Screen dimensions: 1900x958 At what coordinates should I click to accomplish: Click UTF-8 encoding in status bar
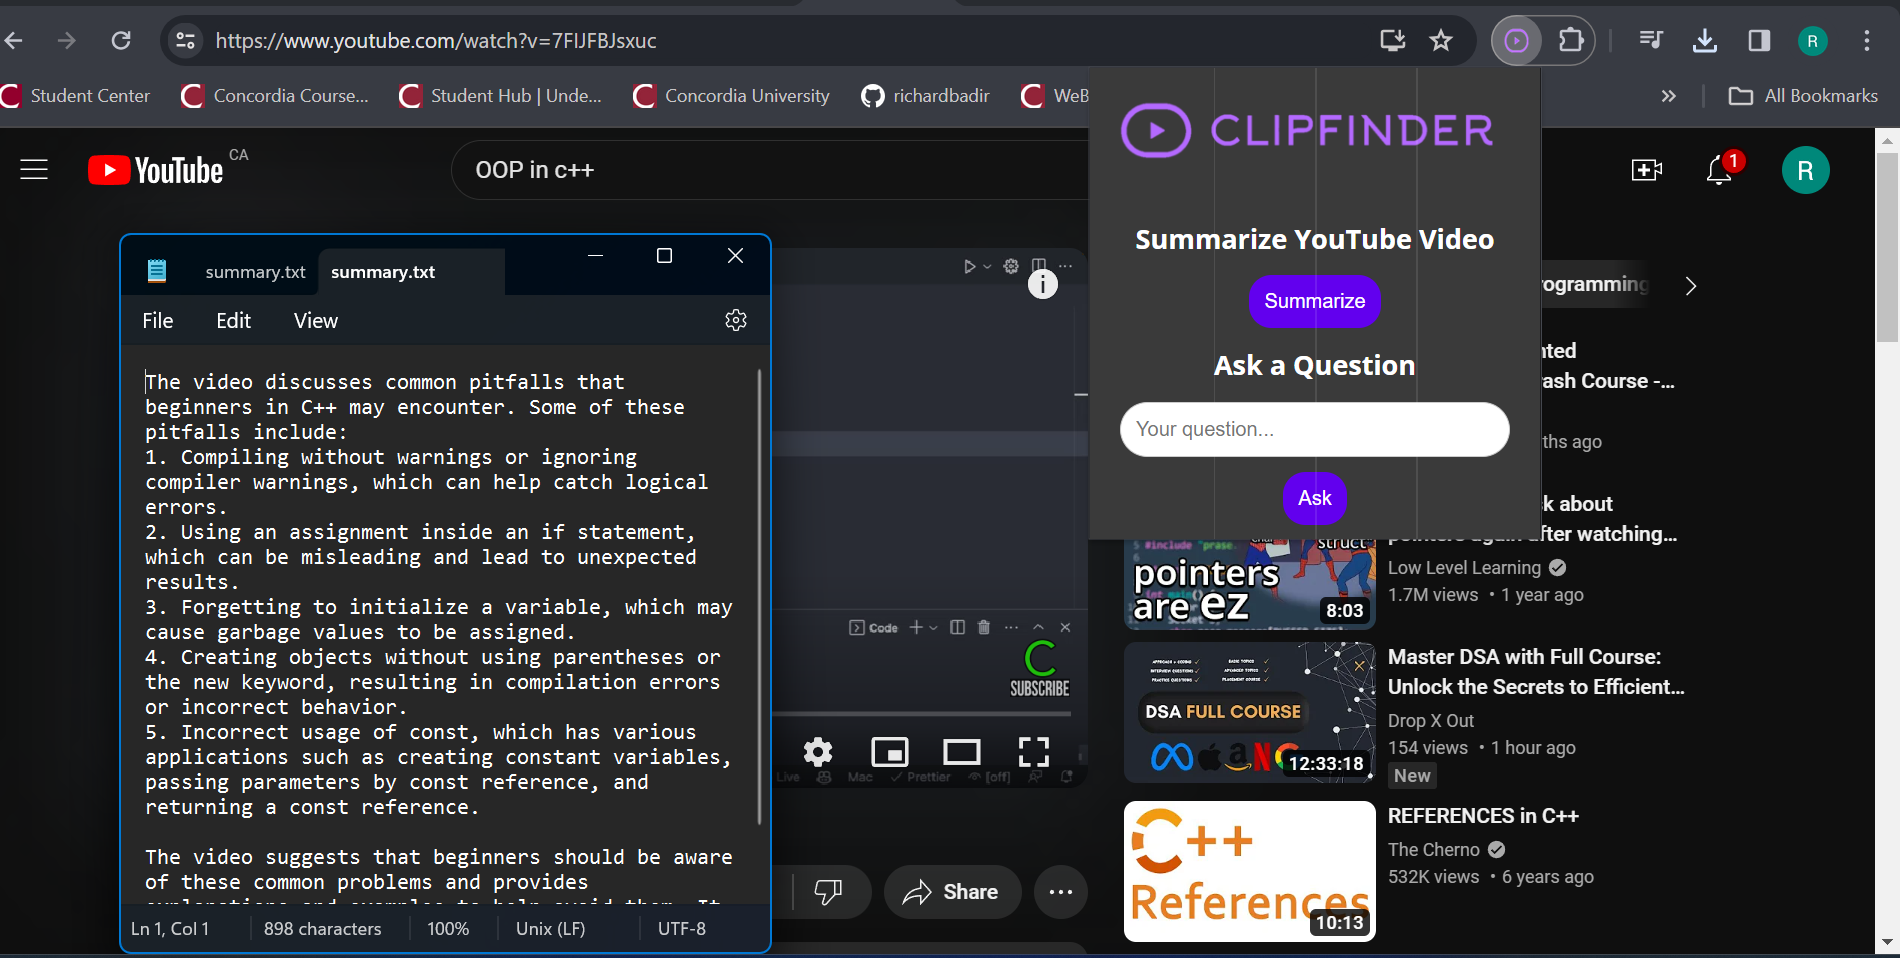pyautogui.click(x=682, y=929)
